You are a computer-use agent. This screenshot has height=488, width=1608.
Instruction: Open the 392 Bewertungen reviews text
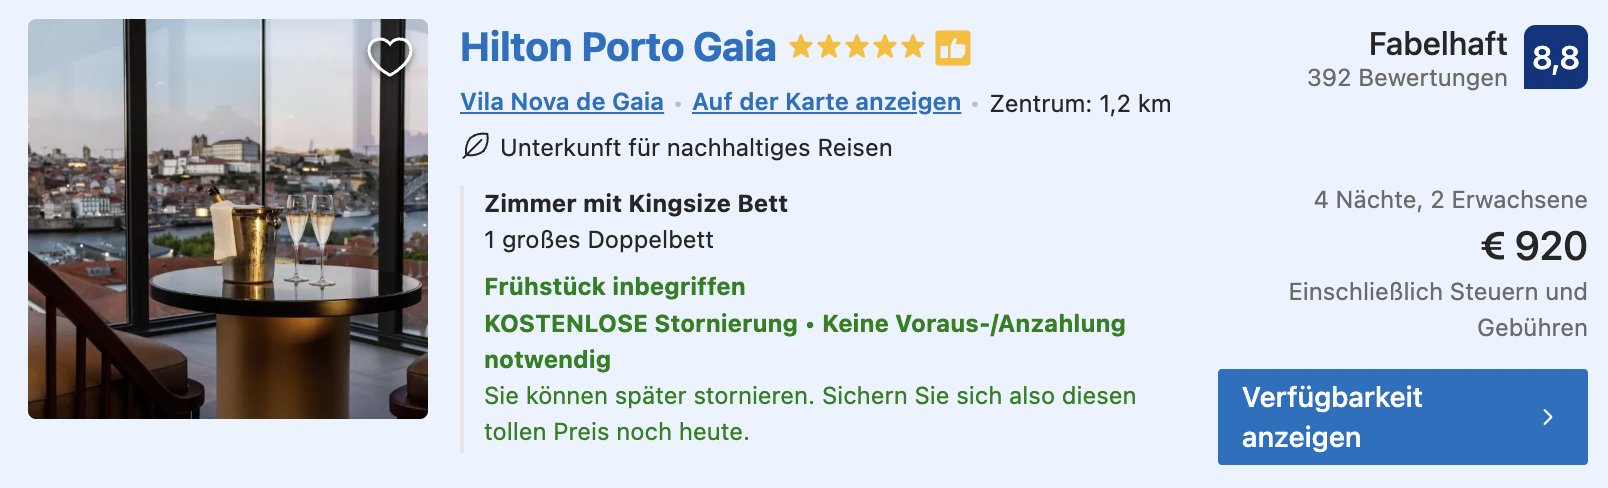[x=1407, y=78]
